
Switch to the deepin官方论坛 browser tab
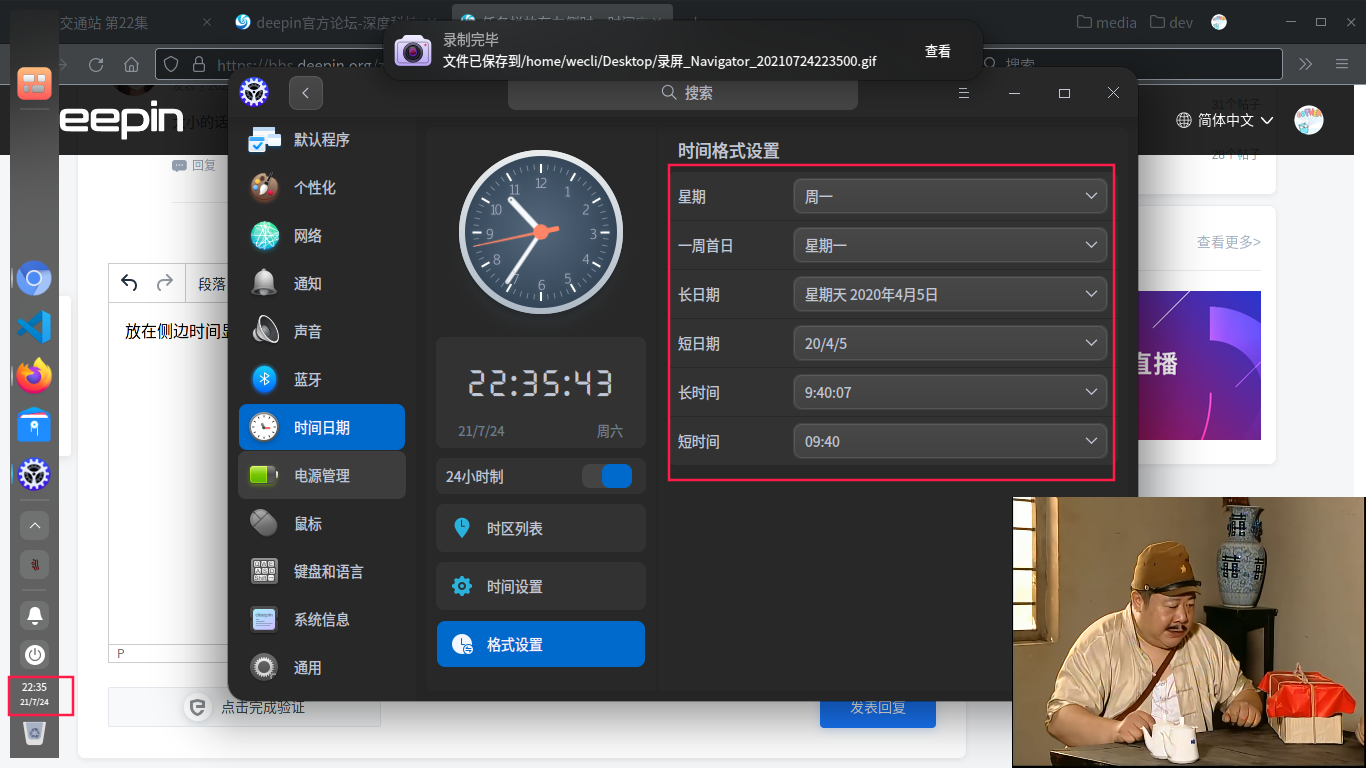[334, 22]
